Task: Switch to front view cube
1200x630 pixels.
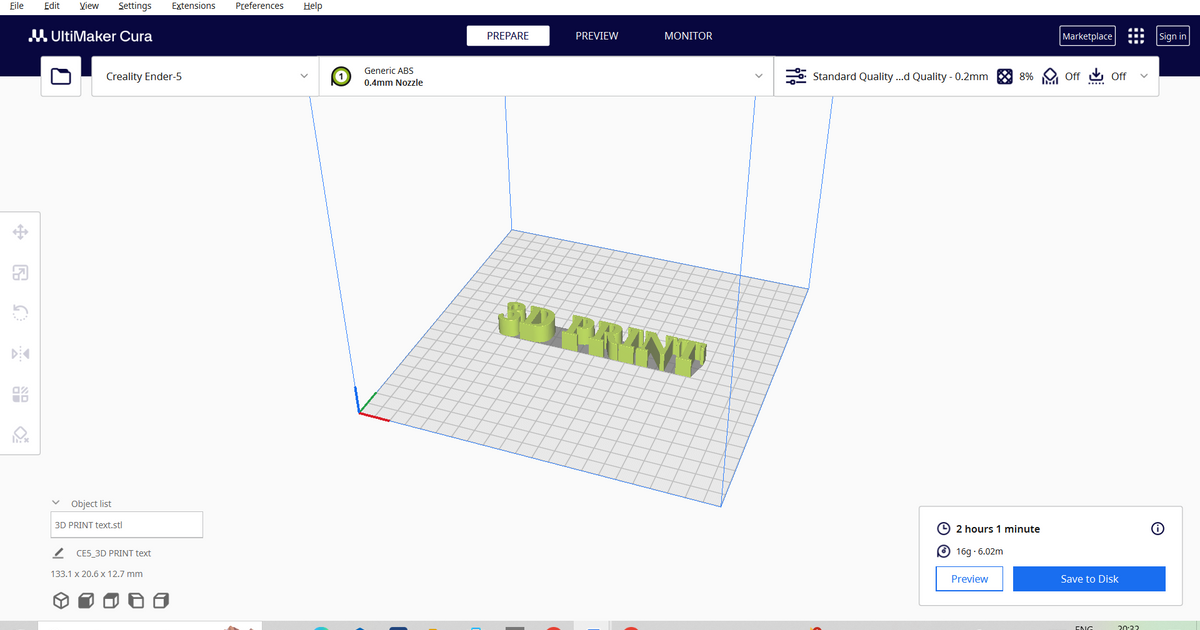Action: point(86,601)
